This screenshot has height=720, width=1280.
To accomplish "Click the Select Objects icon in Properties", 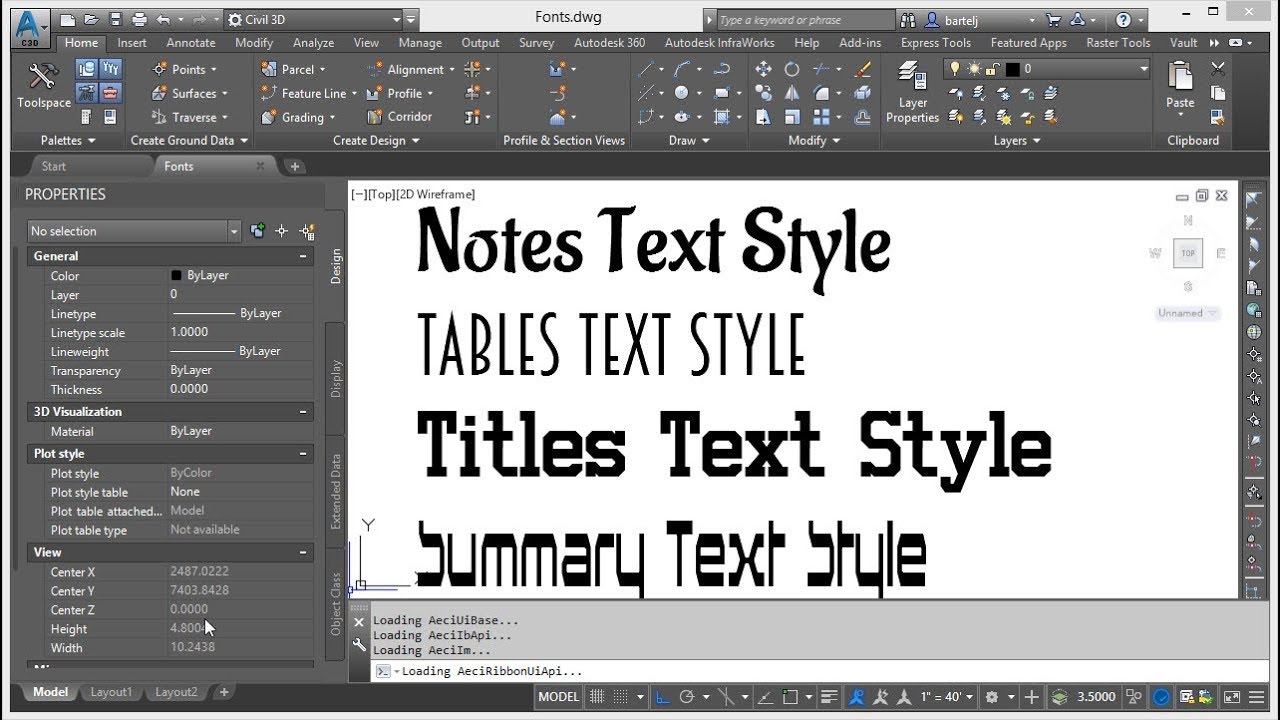I will (282, 231).
